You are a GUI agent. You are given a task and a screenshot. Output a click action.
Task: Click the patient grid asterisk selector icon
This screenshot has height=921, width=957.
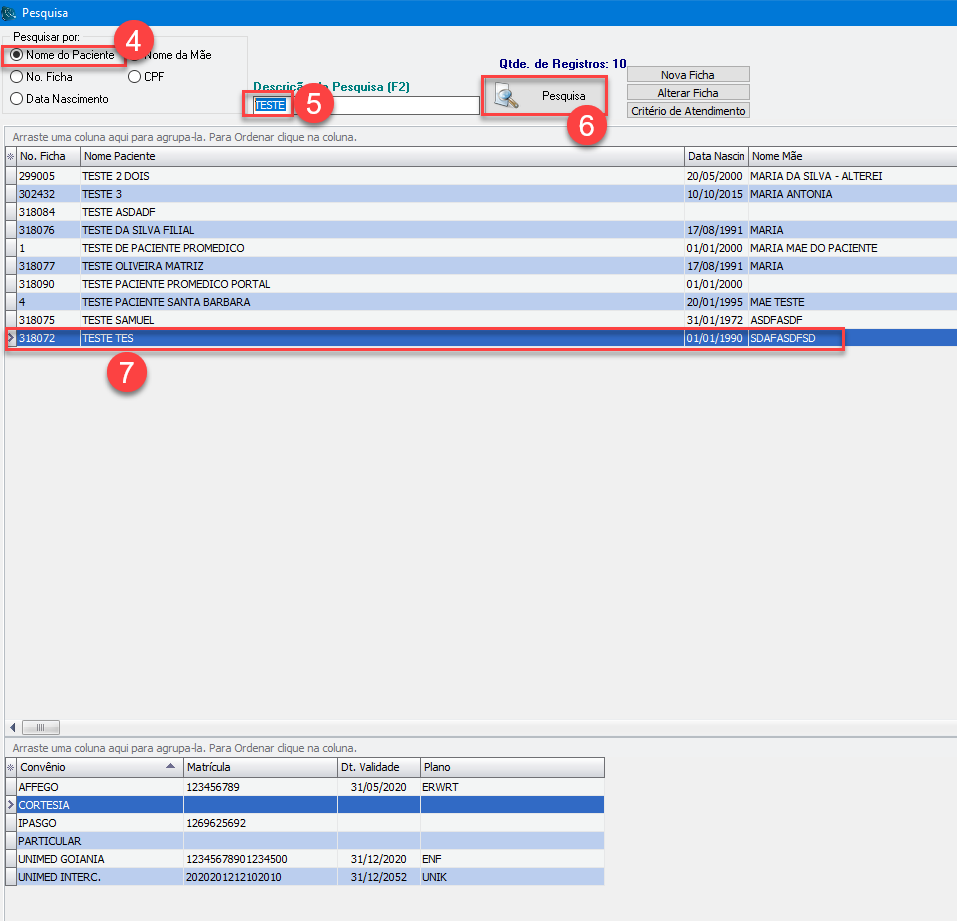coord(10,157)
